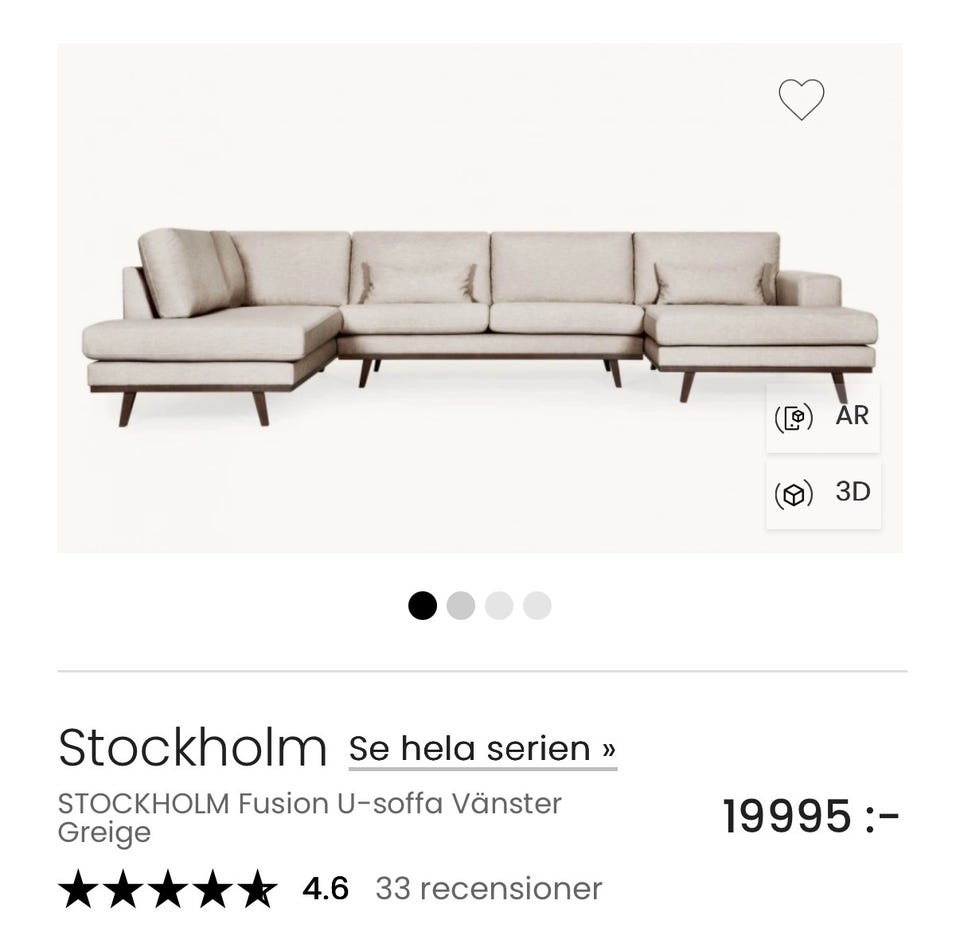Screen dimensions: 960x951
Task: Select the second carousel dot
Action: tap(460, 604)
